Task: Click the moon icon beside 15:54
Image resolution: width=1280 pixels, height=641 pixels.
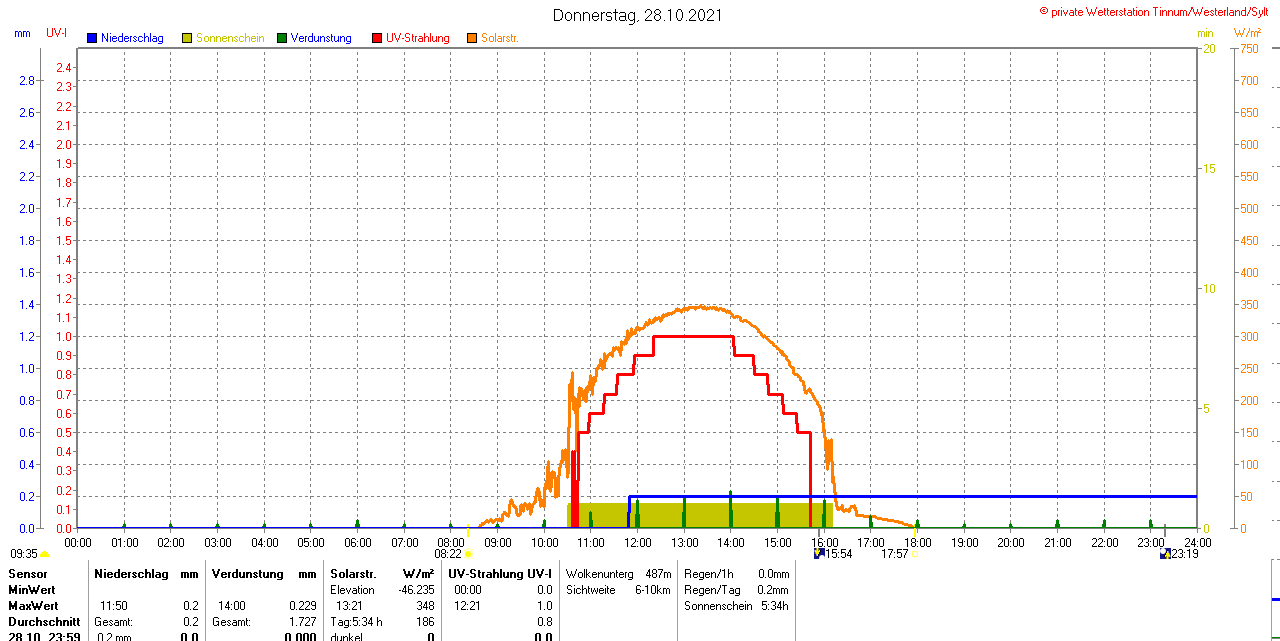Action: point(820,553)
